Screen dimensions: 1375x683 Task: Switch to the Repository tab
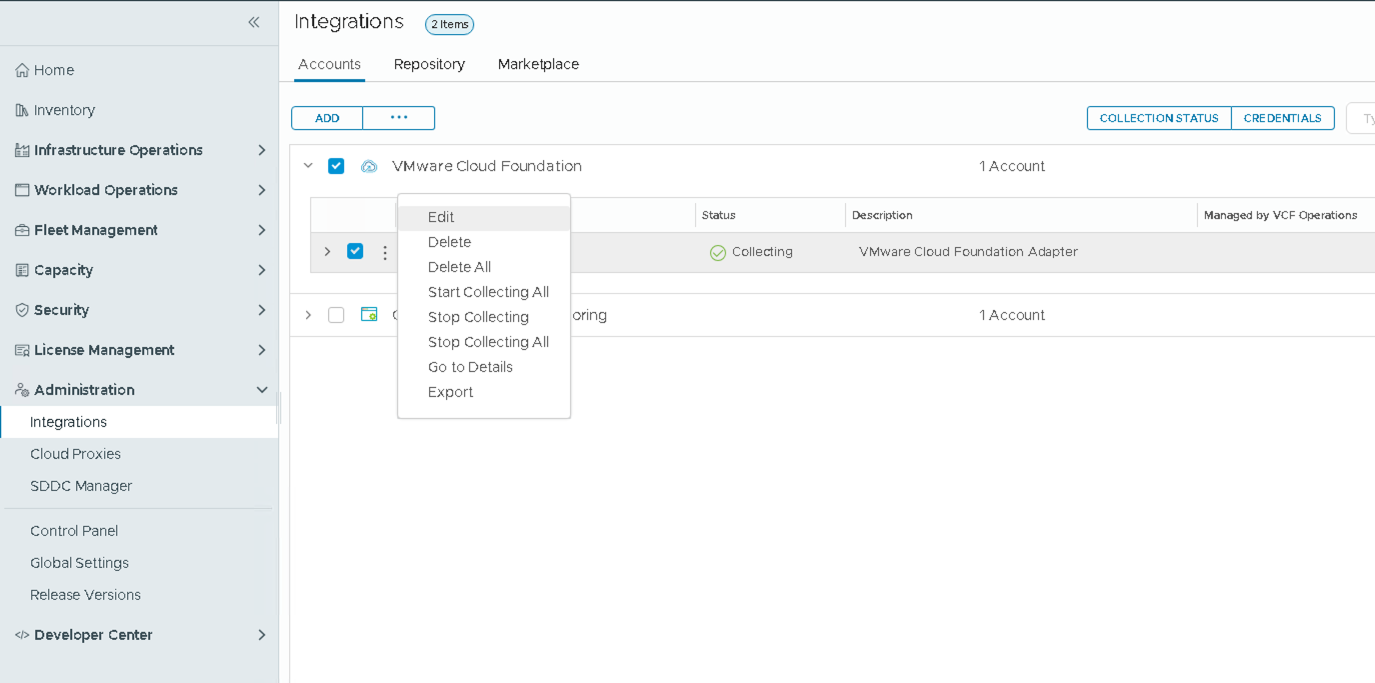pos(429,63)
